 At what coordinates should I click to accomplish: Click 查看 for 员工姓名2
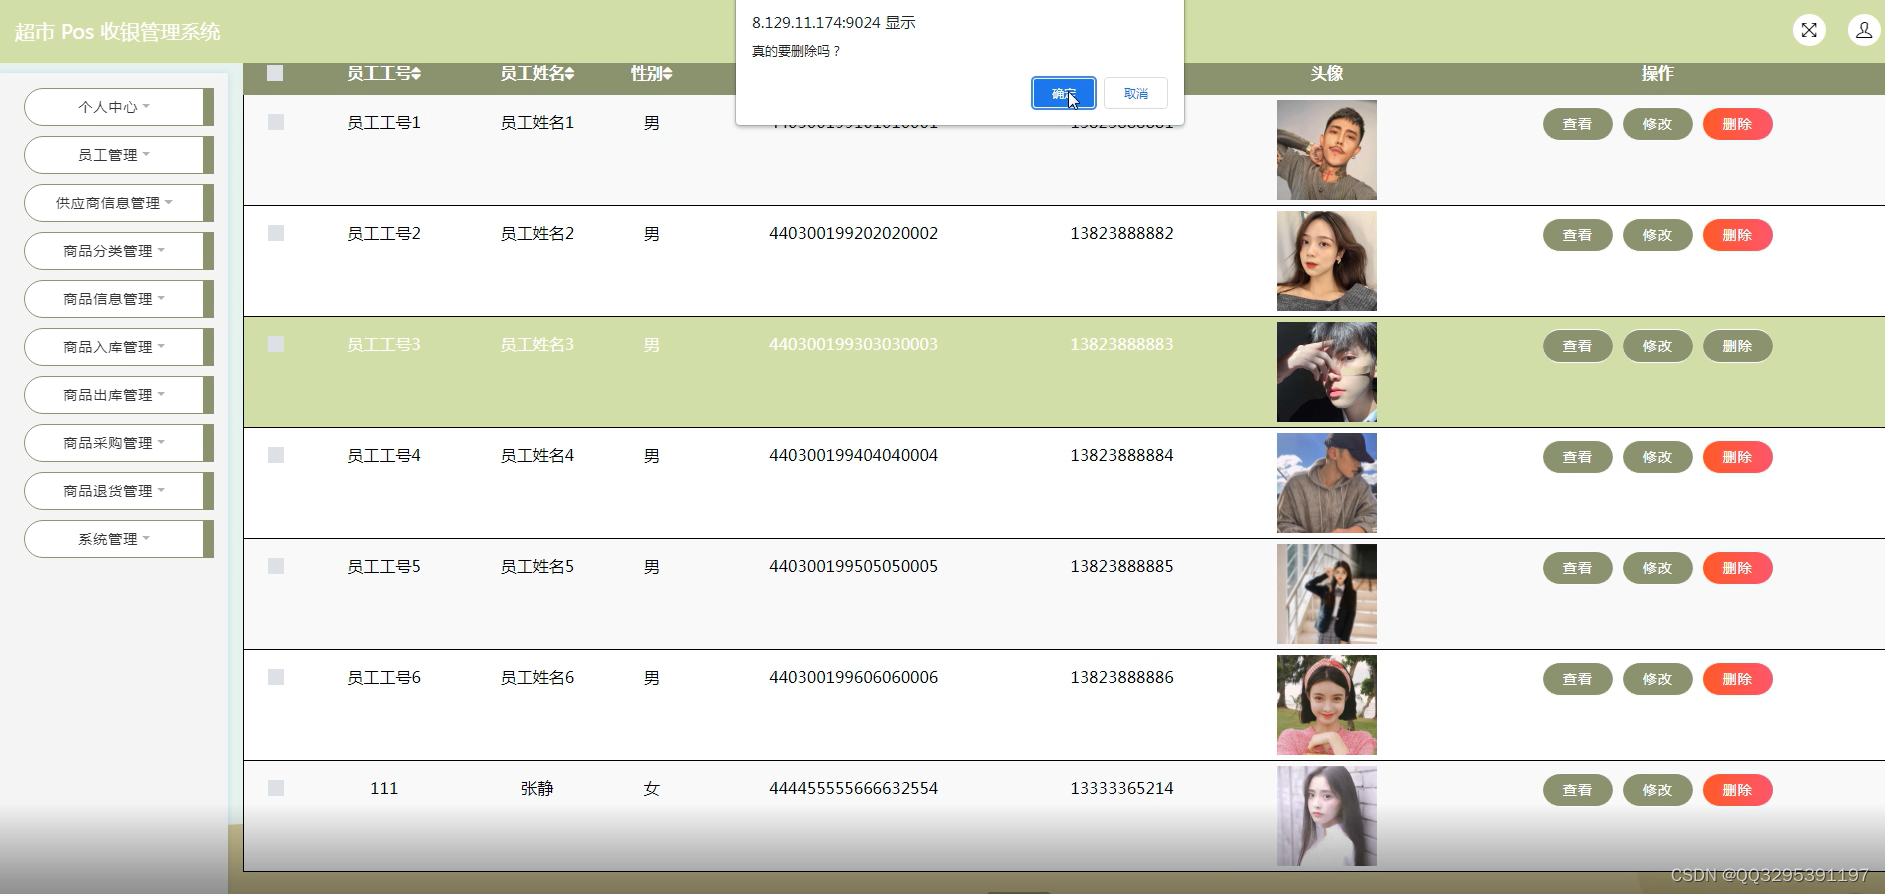pyautogui.click(x=1577, y=235)
